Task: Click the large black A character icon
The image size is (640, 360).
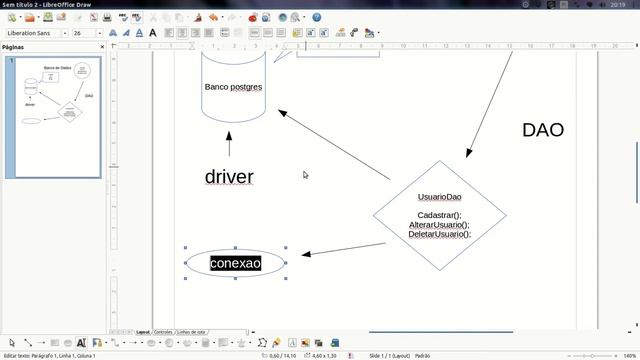Action: [x=153, y=33]
